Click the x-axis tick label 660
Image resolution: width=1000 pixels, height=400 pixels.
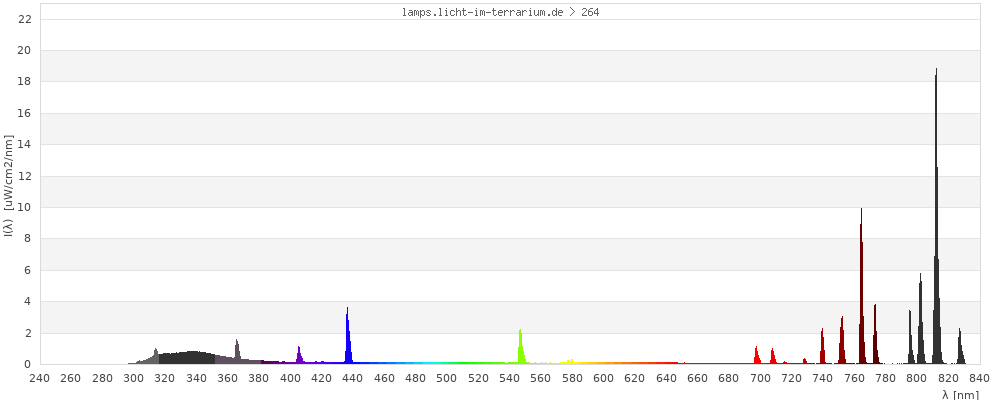[697, 378]
